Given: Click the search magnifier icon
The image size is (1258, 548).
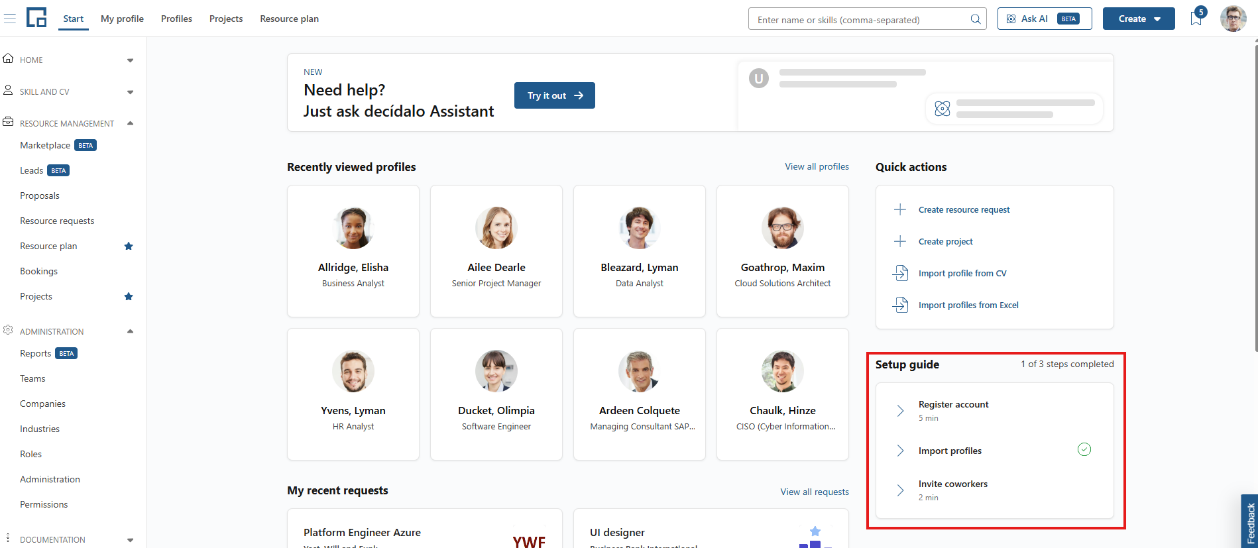Looking at the screenshot, I should 976,19.
